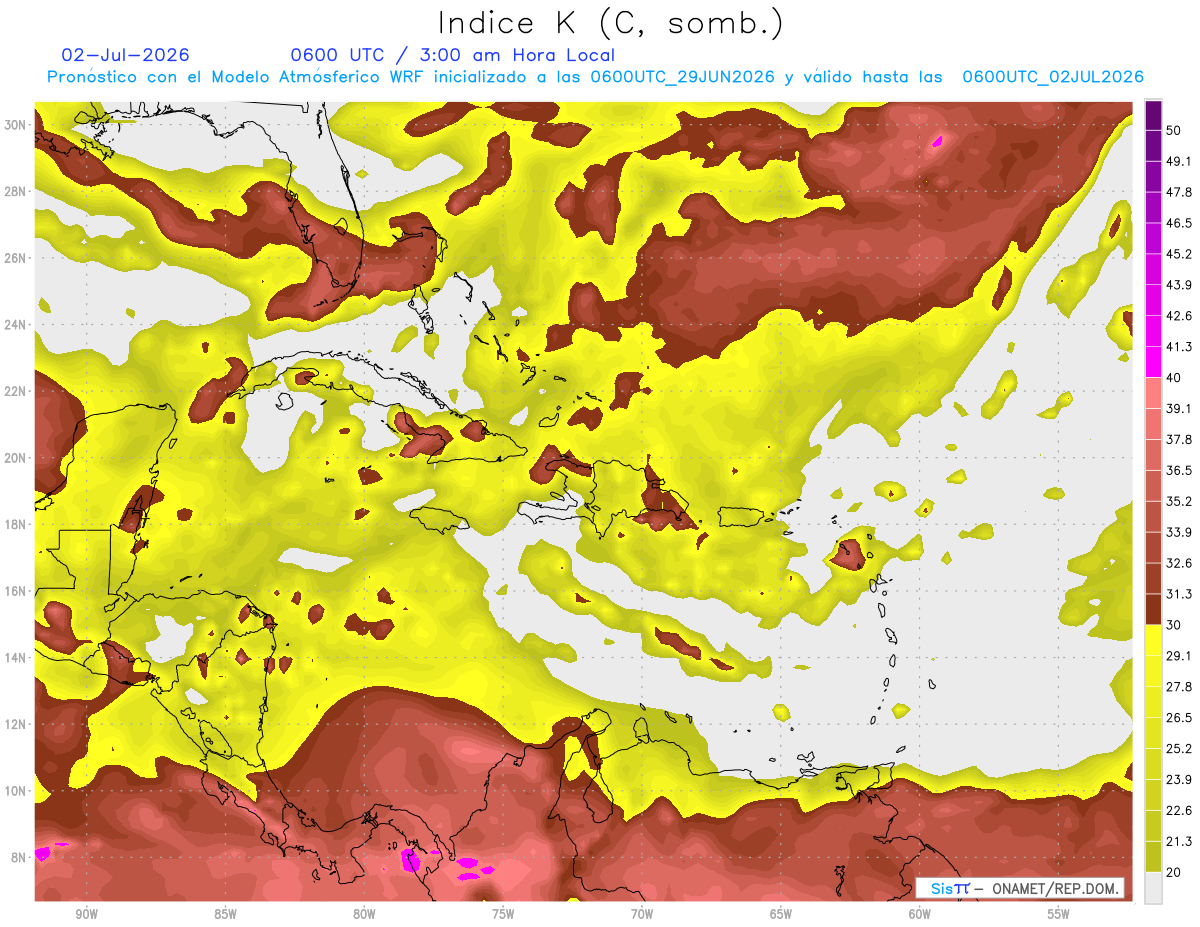Click the colorbar value '32.6'

(x=1178, y=563)
